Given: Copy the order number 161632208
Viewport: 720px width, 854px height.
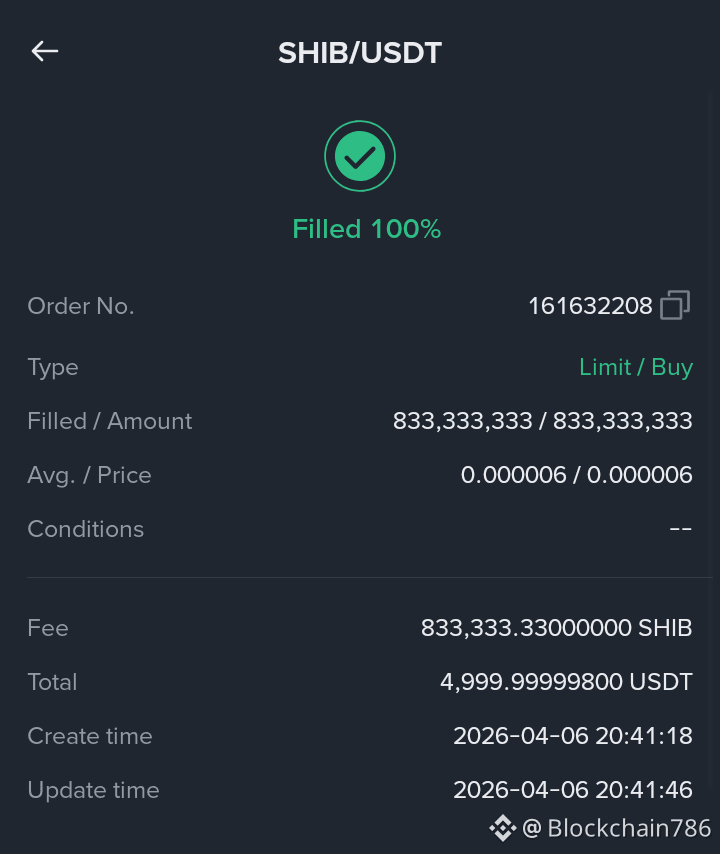Looking at the screenshot, I should pyautogui.click(x=675, y=305).
